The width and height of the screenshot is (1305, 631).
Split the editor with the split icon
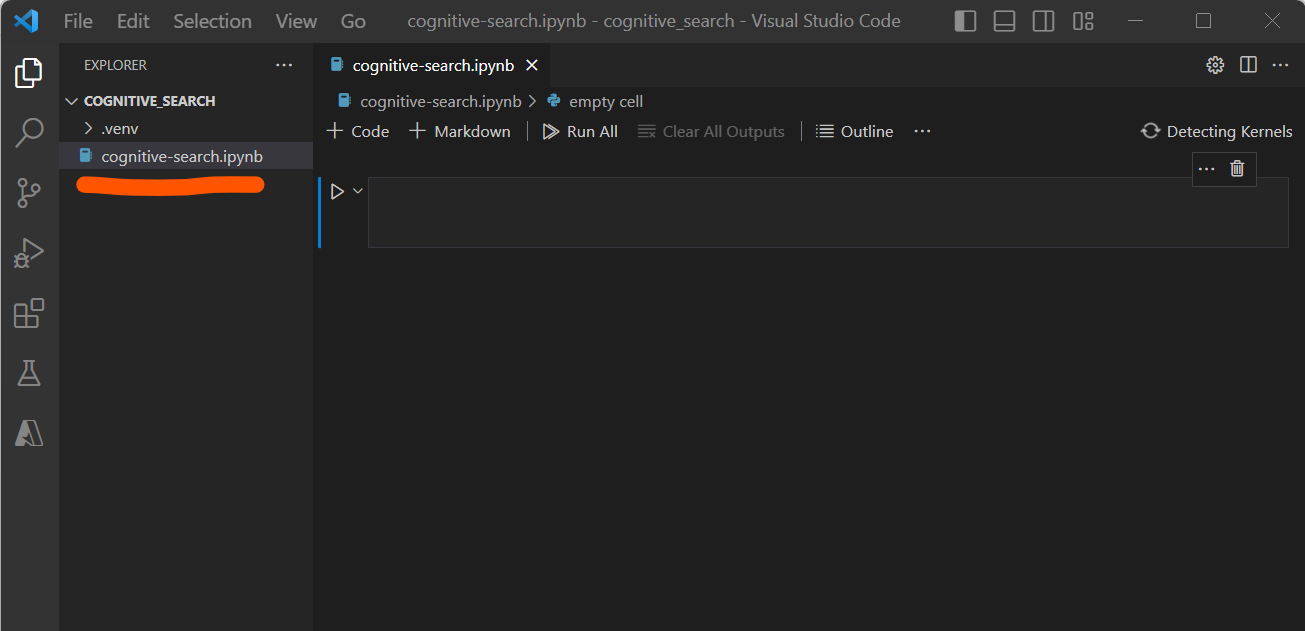1248,65
